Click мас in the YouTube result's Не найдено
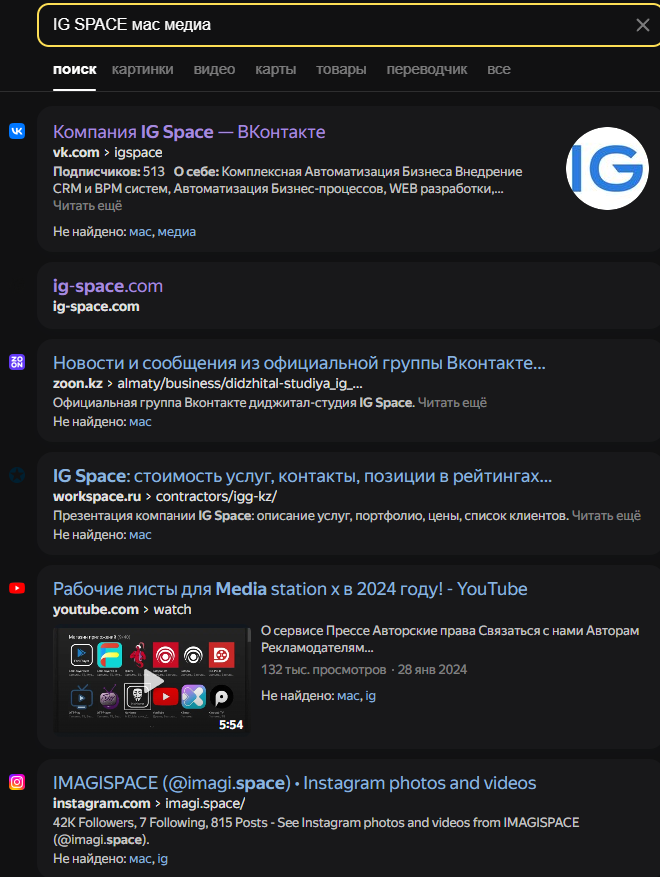Screen dimensions: 660x877 [x=348, y=696]
